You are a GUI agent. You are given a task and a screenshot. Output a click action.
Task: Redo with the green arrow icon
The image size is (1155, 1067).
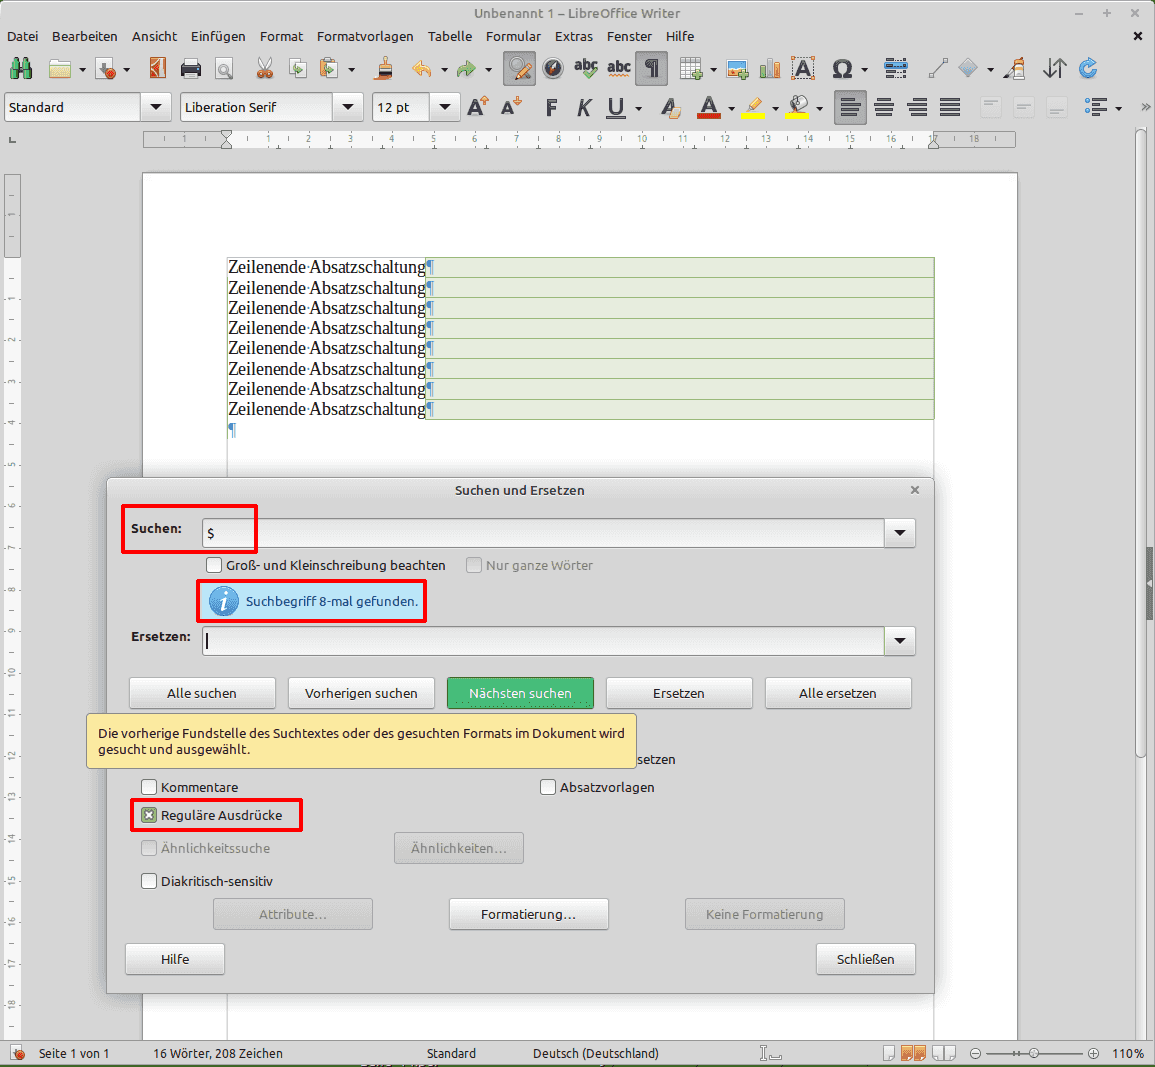466,68
